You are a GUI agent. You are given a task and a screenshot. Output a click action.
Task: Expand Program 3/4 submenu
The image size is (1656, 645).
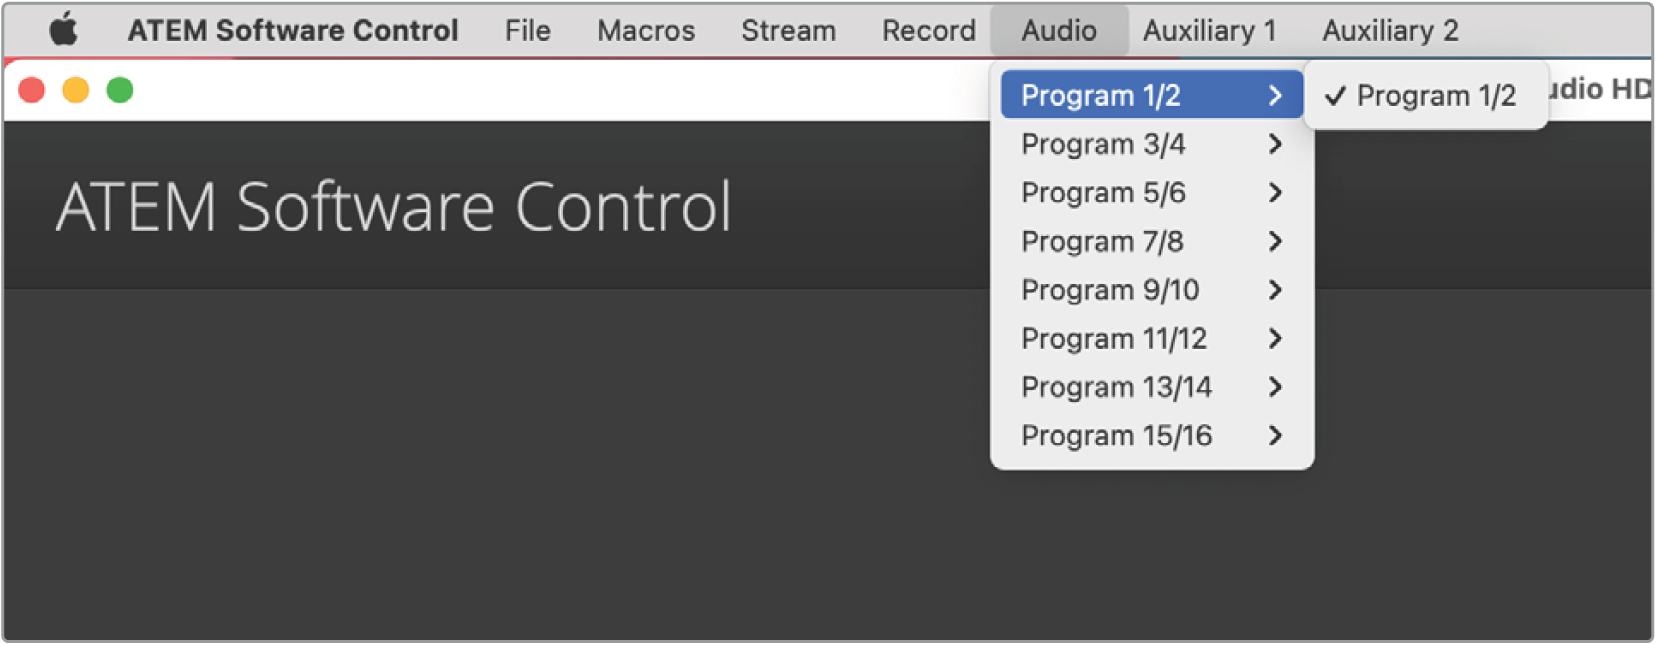(1152, 144)
